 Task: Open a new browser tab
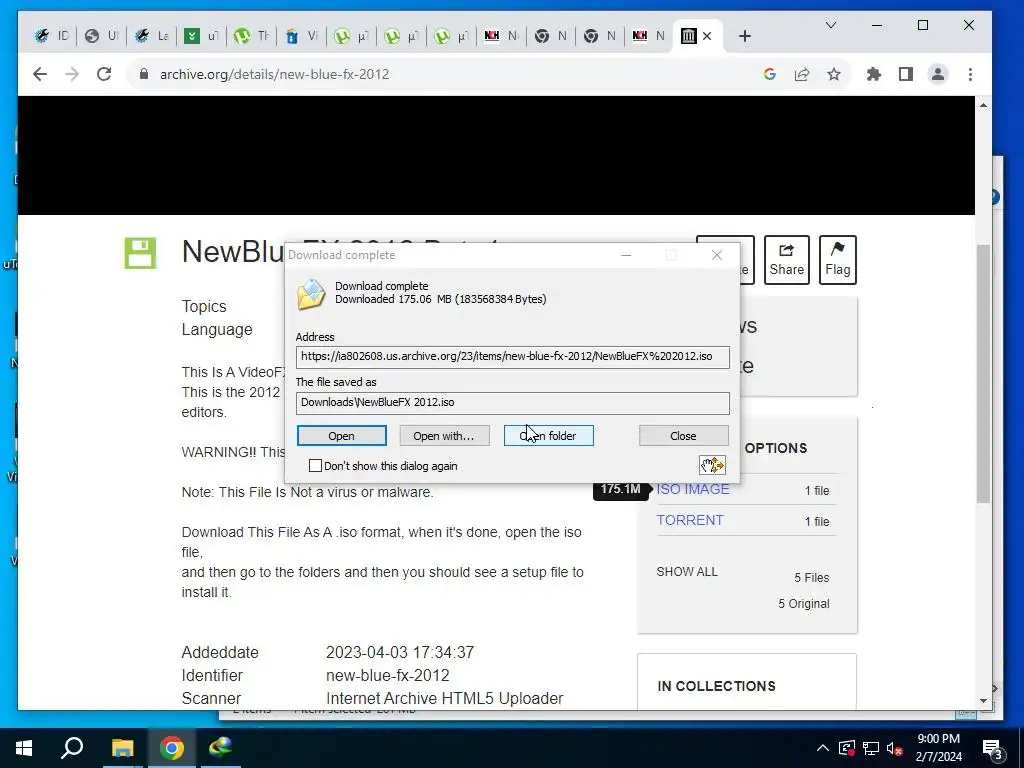coord(745,36)
